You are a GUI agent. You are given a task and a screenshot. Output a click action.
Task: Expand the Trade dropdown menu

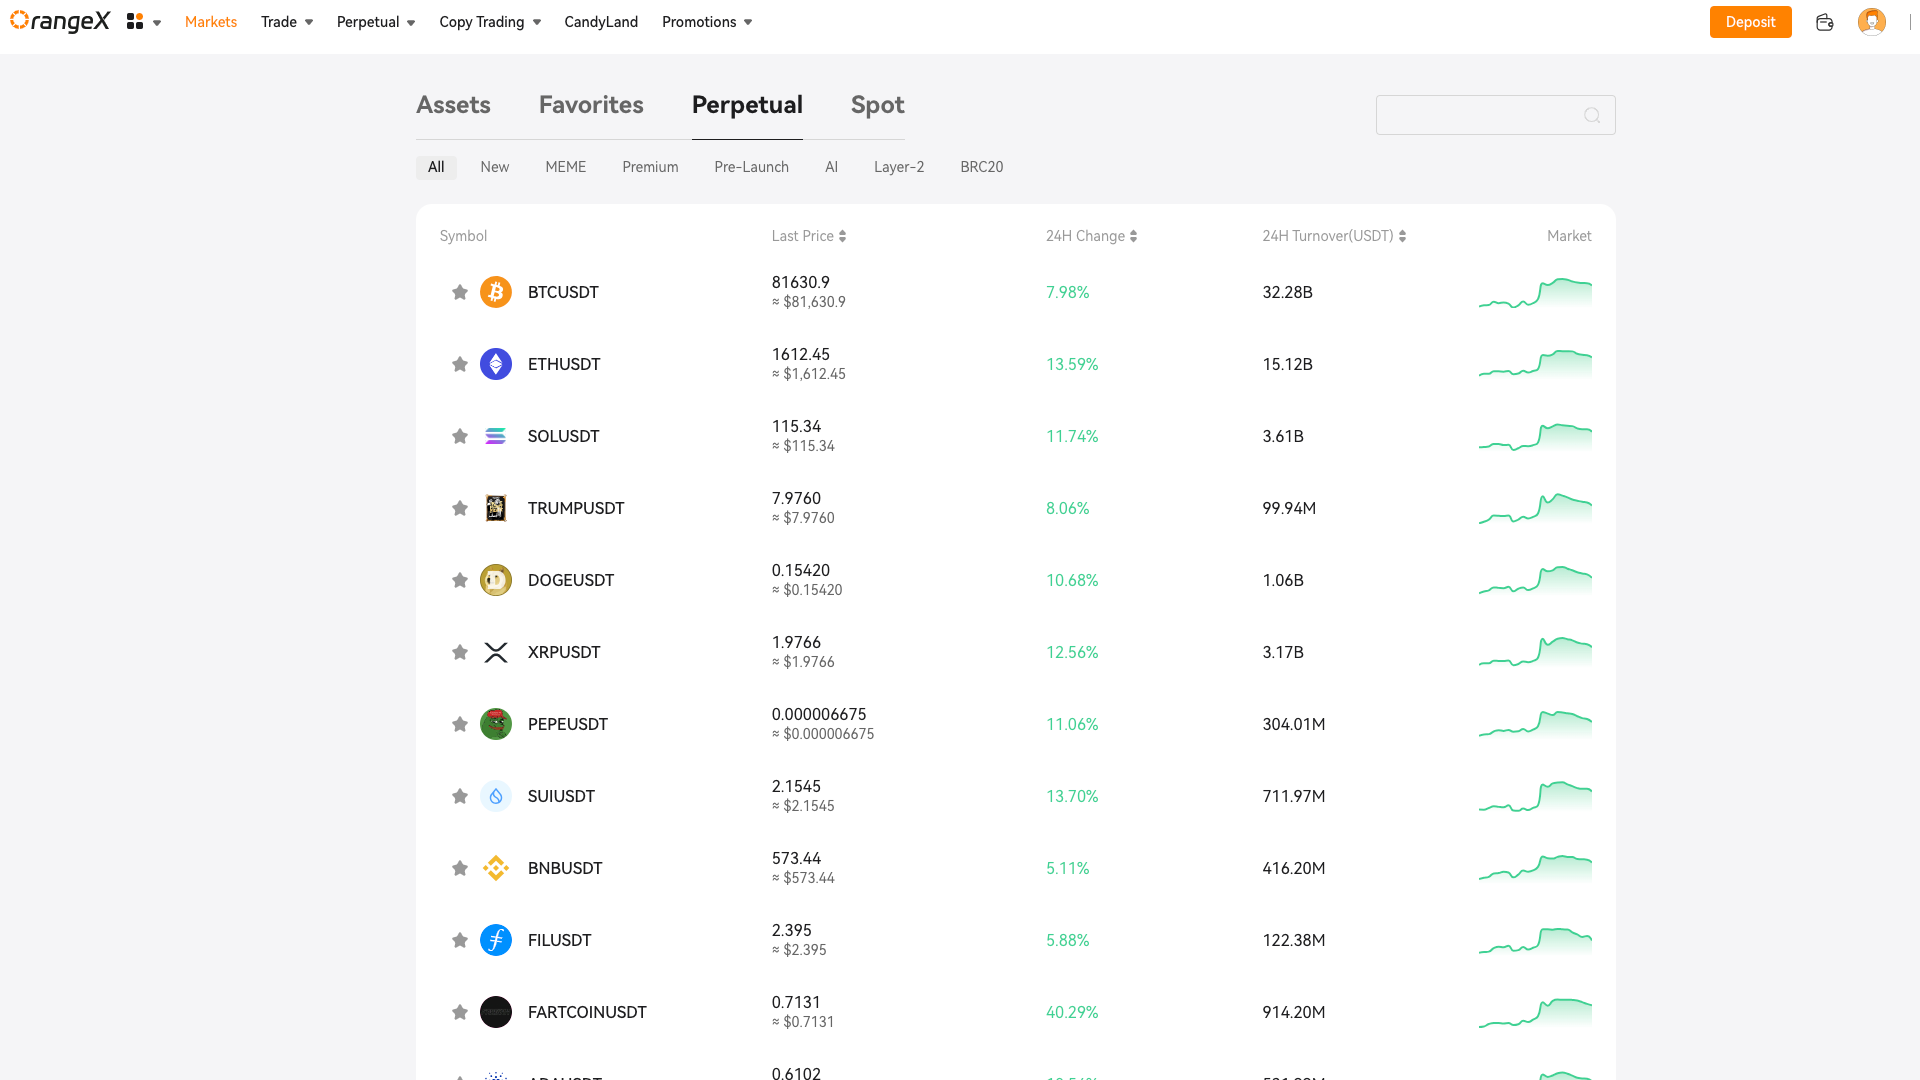287,22
